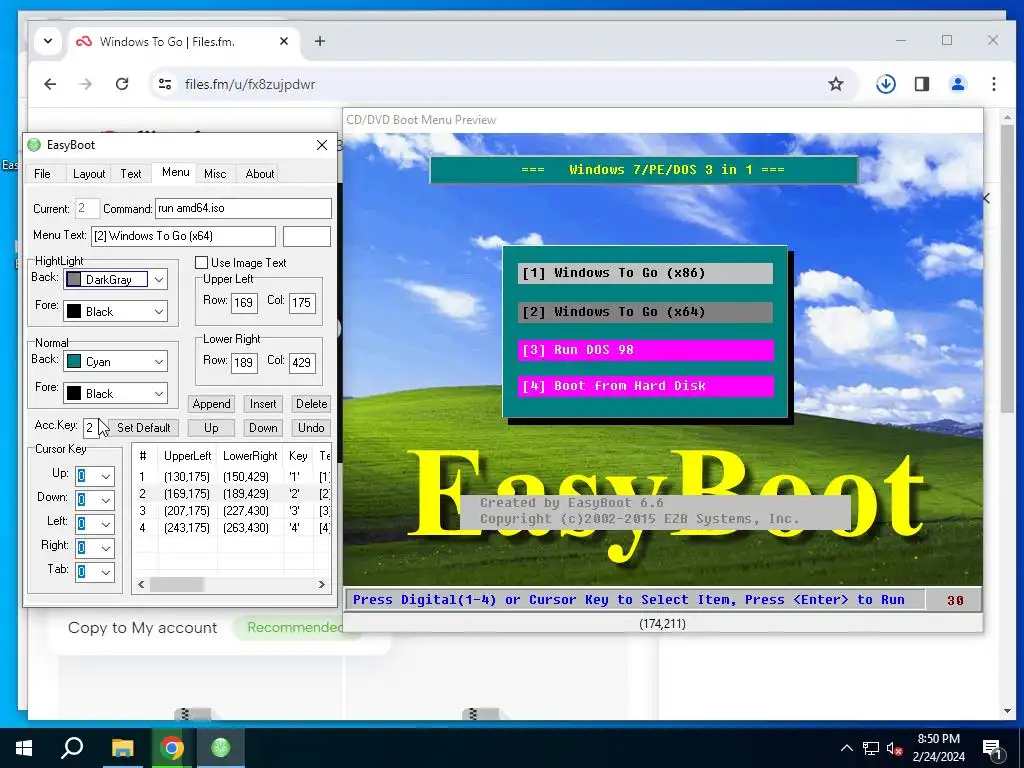Image resolution: width=1024 pixels, height=768 pixels.
Task: Move menu item Down
Action: click(x=263, y=428)
